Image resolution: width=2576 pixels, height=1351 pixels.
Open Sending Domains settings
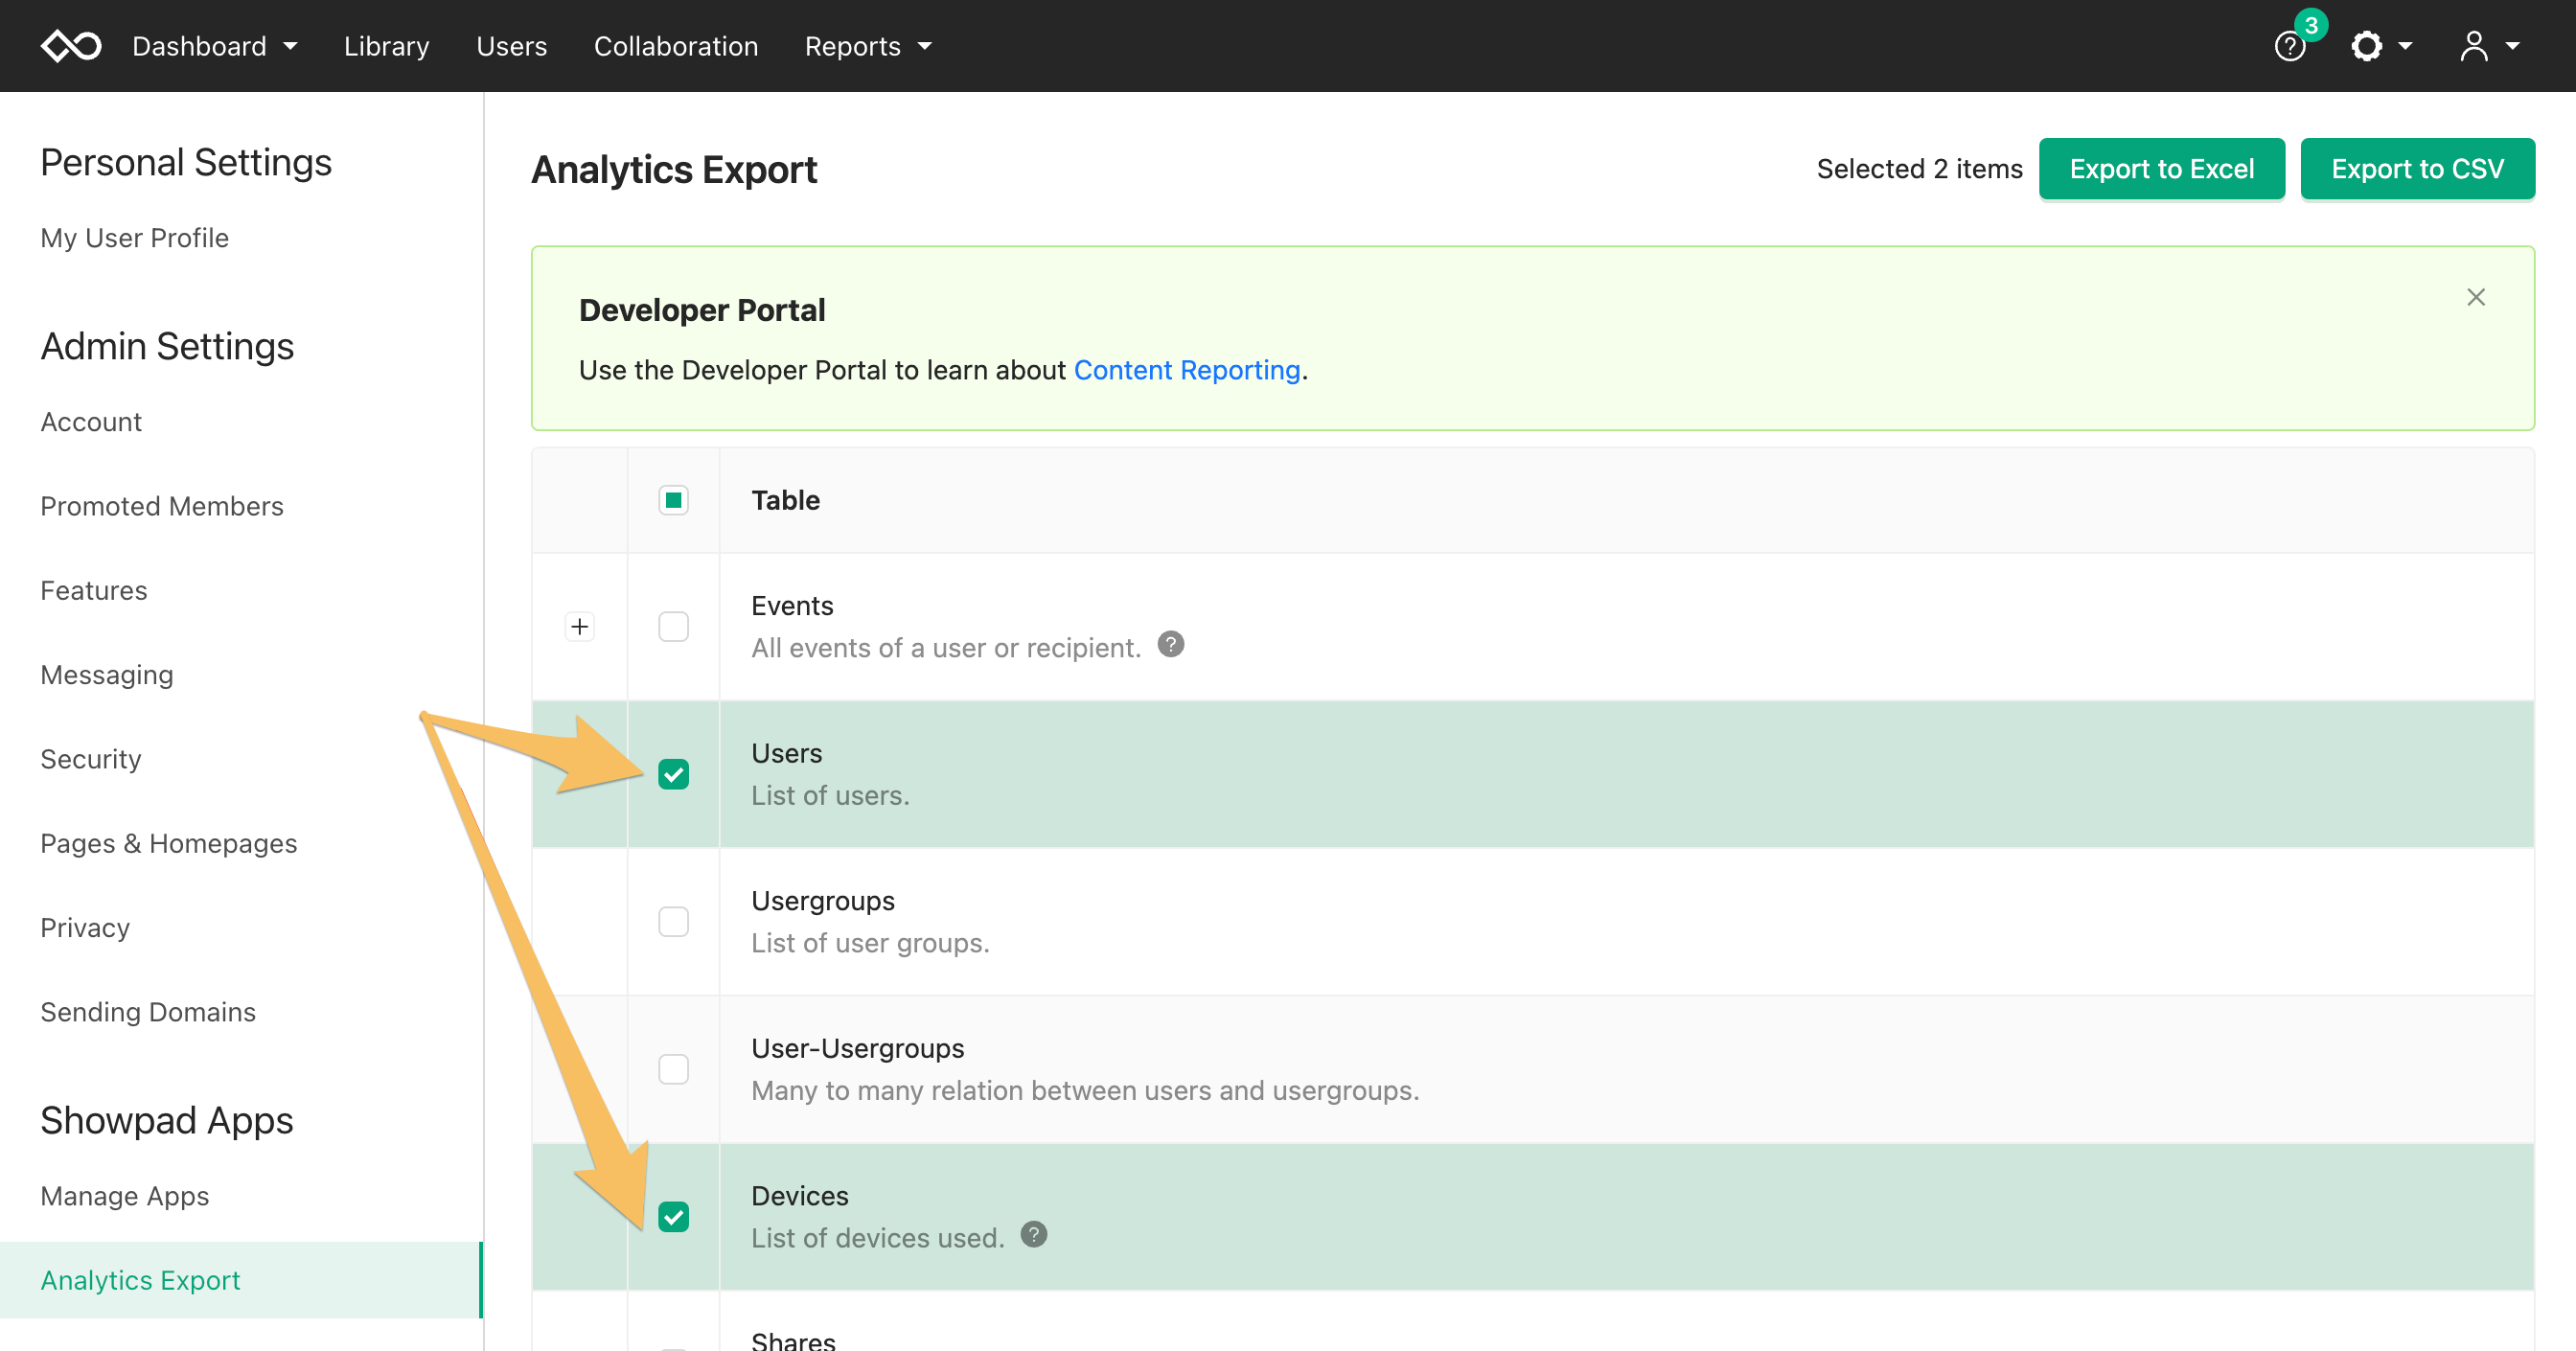point(148,1012)
